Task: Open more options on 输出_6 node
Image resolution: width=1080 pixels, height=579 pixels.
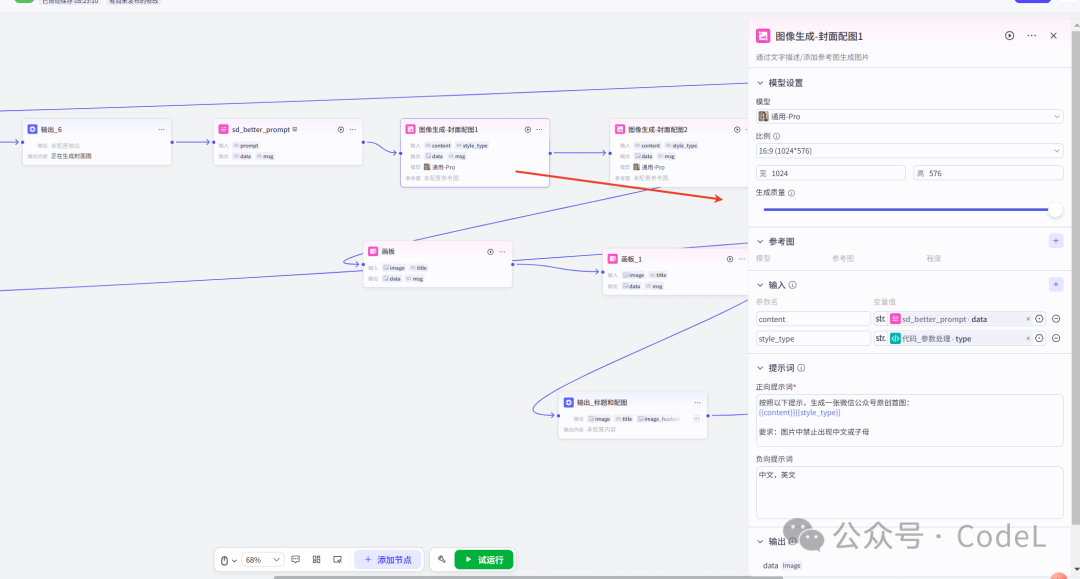Action: coord(161,129)
